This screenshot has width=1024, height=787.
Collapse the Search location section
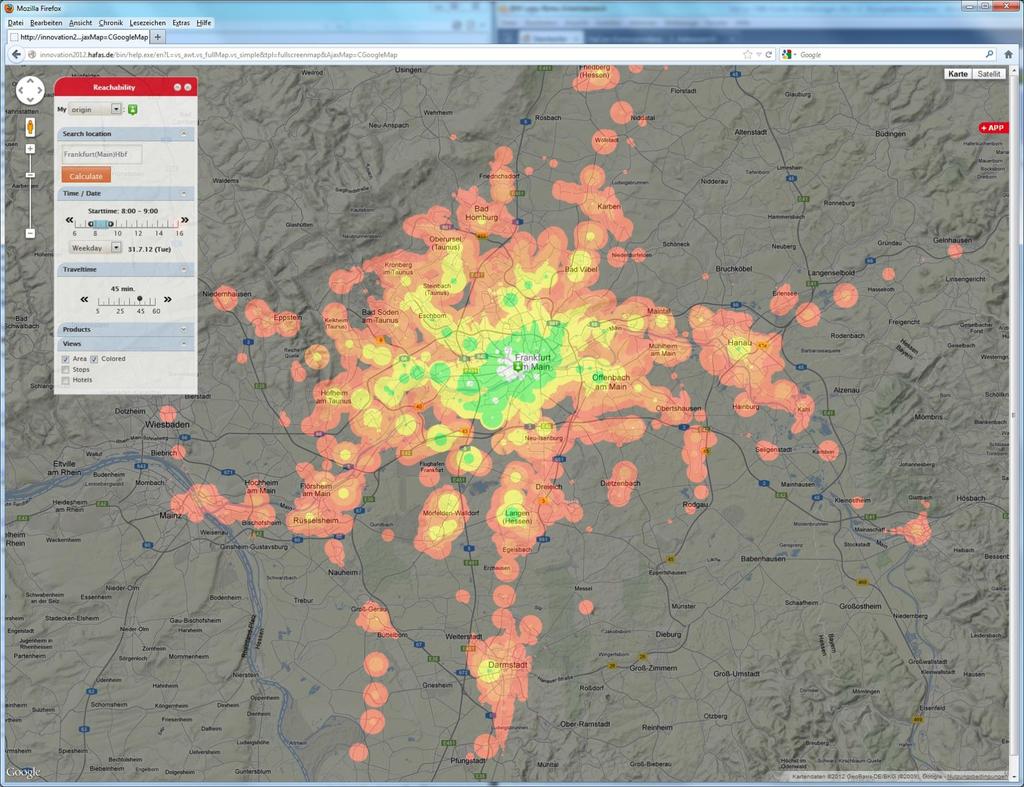point(184,134)
